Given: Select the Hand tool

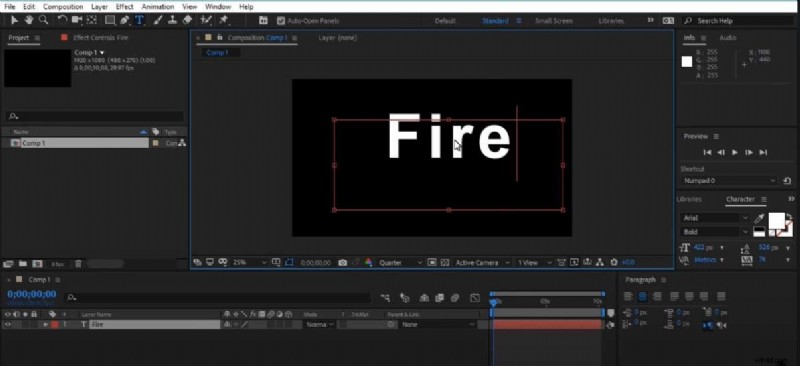Looking at the screenshot, I should [29, 20].
